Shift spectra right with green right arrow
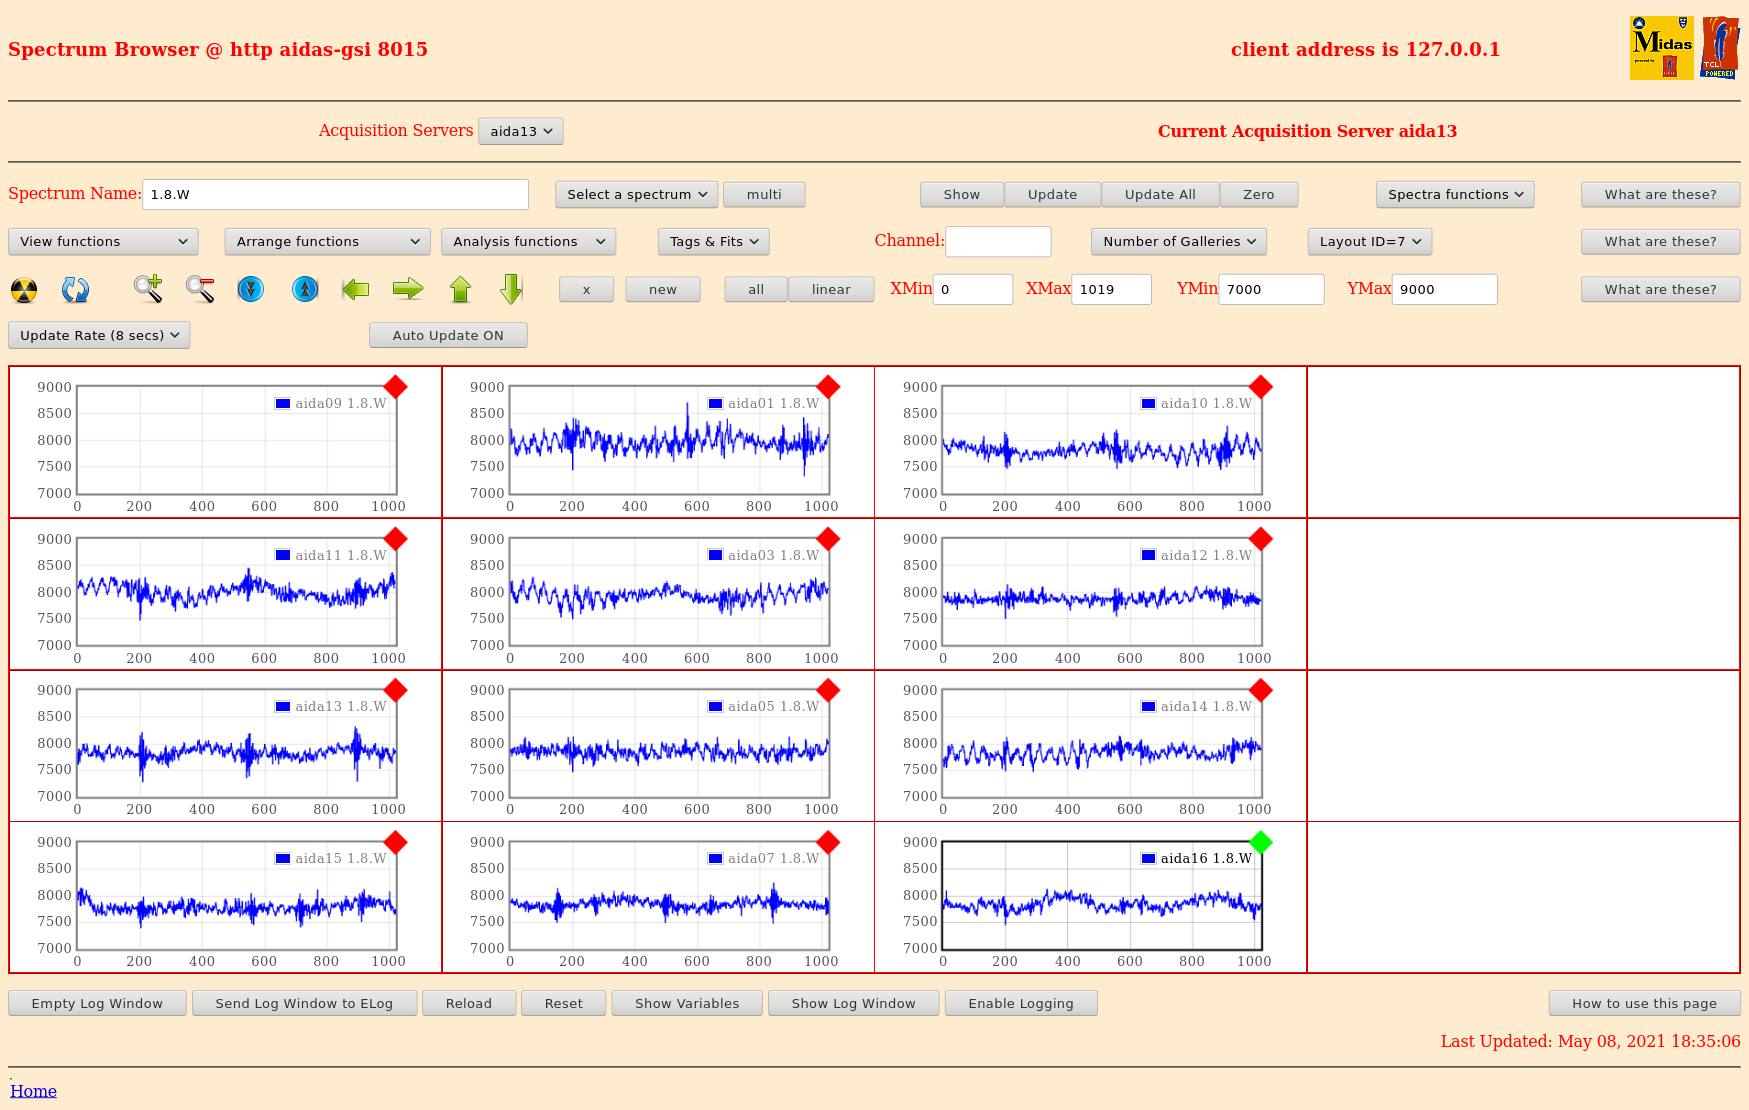Screen dimensions: 1749x1110 [408, 289]
